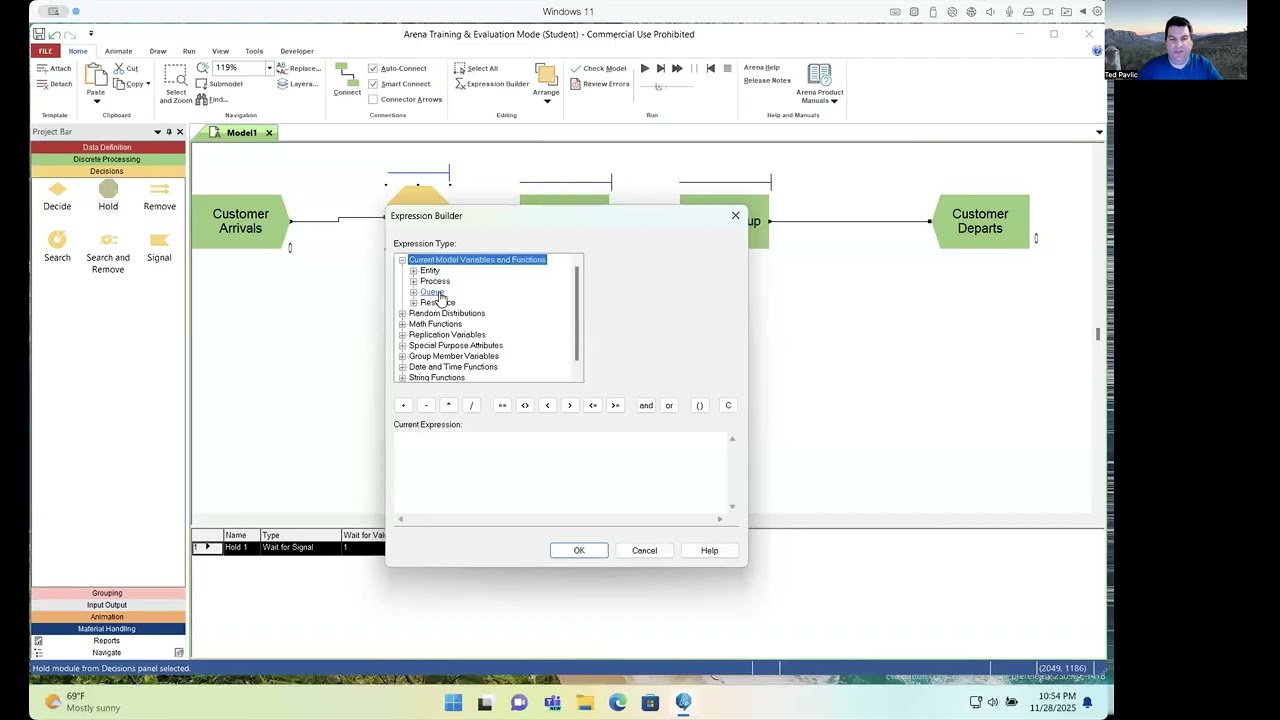The width and height of the screenshot is (1280, 720).
Task: Open the zoom percentage dropdown
Action: click(x=268, y=68)
